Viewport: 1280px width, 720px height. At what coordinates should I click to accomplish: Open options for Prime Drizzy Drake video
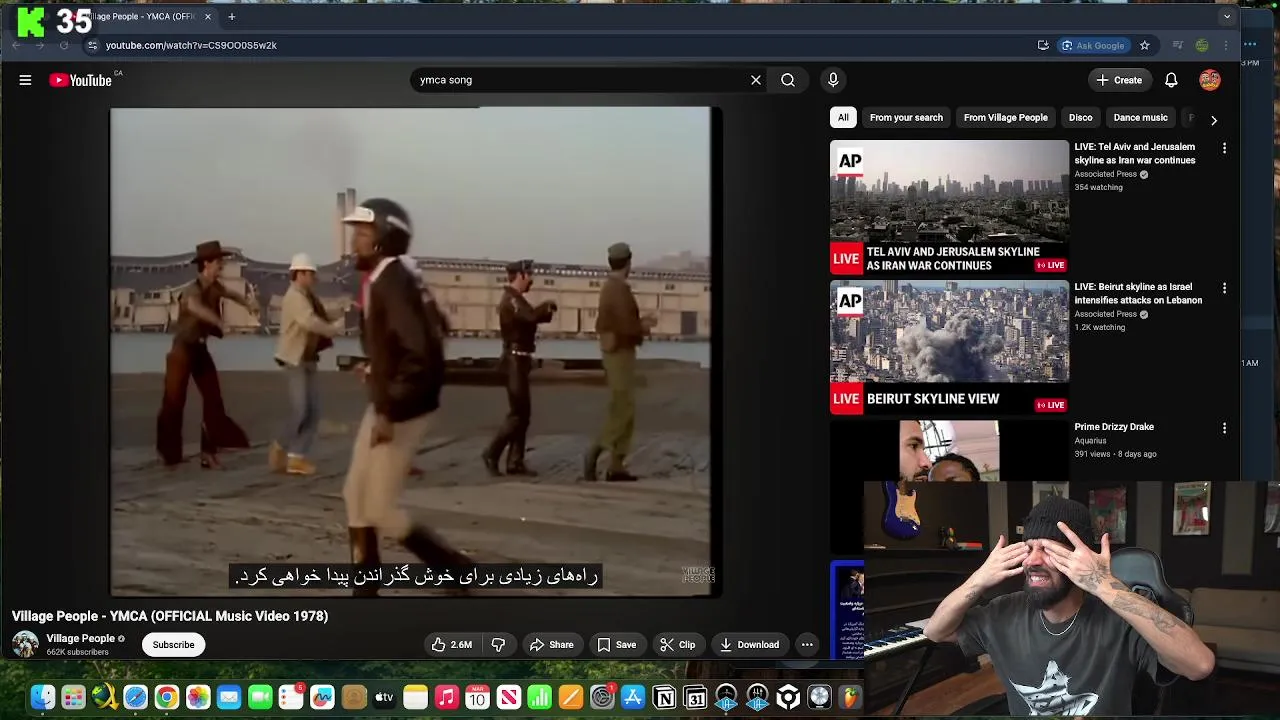[1224, 428]
